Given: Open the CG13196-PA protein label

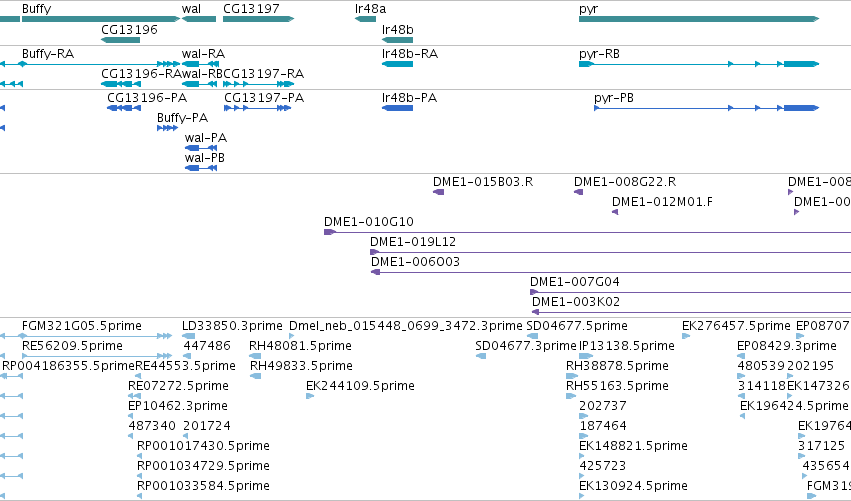Looking at the screenshot, I should click(147, 98).
